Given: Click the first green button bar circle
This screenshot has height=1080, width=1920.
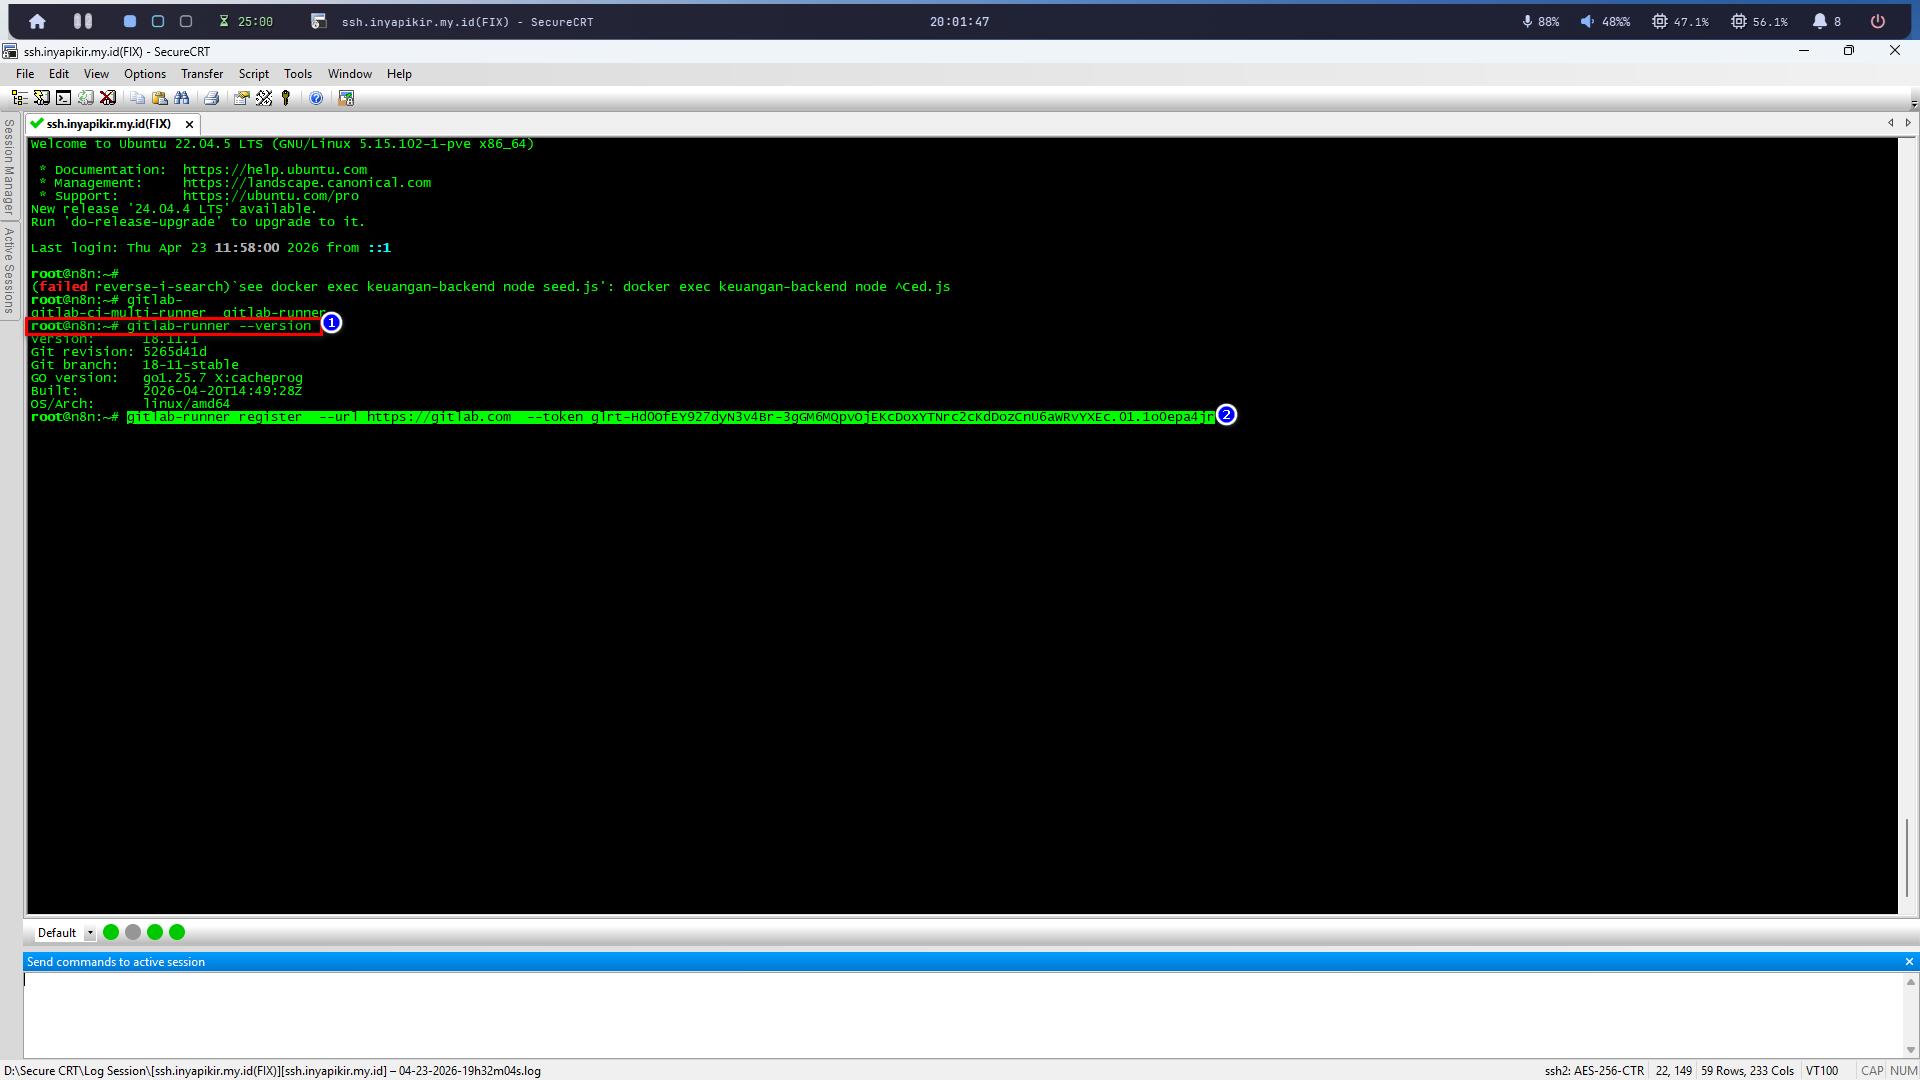Looking at the screenshot, I should [111, 932].
